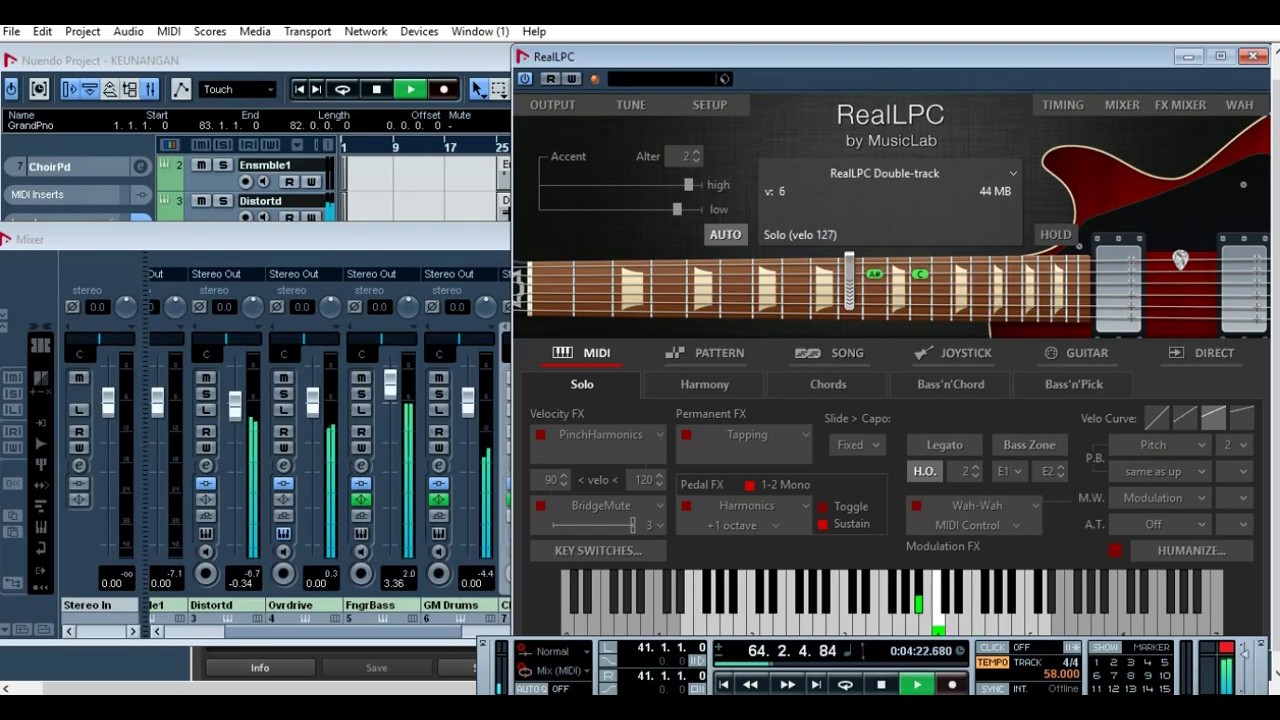Click the stop button in Nuendo project toolbar

click(376, 90)
